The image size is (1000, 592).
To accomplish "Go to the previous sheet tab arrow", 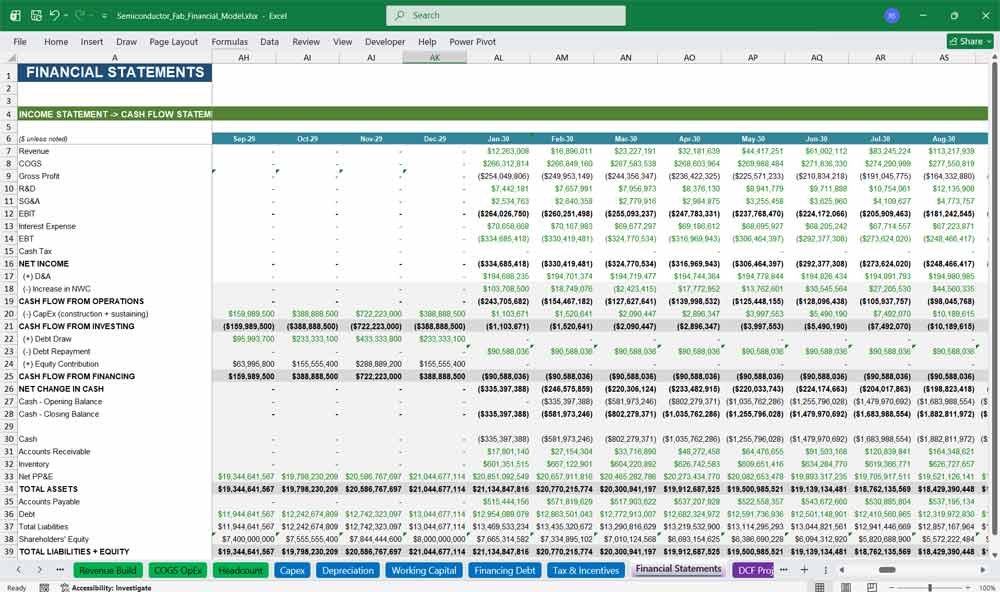I will (x=18, y=570).
